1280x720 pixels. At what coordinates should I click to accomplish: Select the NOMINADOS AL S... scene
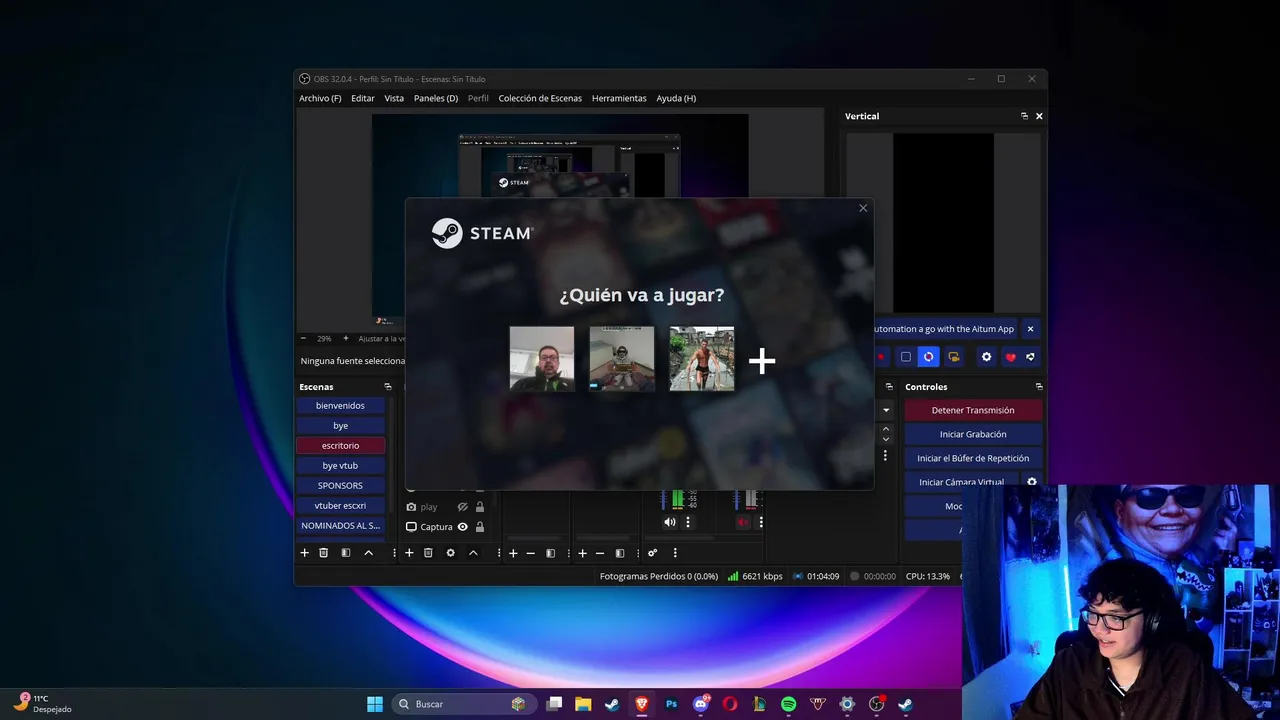coord(340,525)
